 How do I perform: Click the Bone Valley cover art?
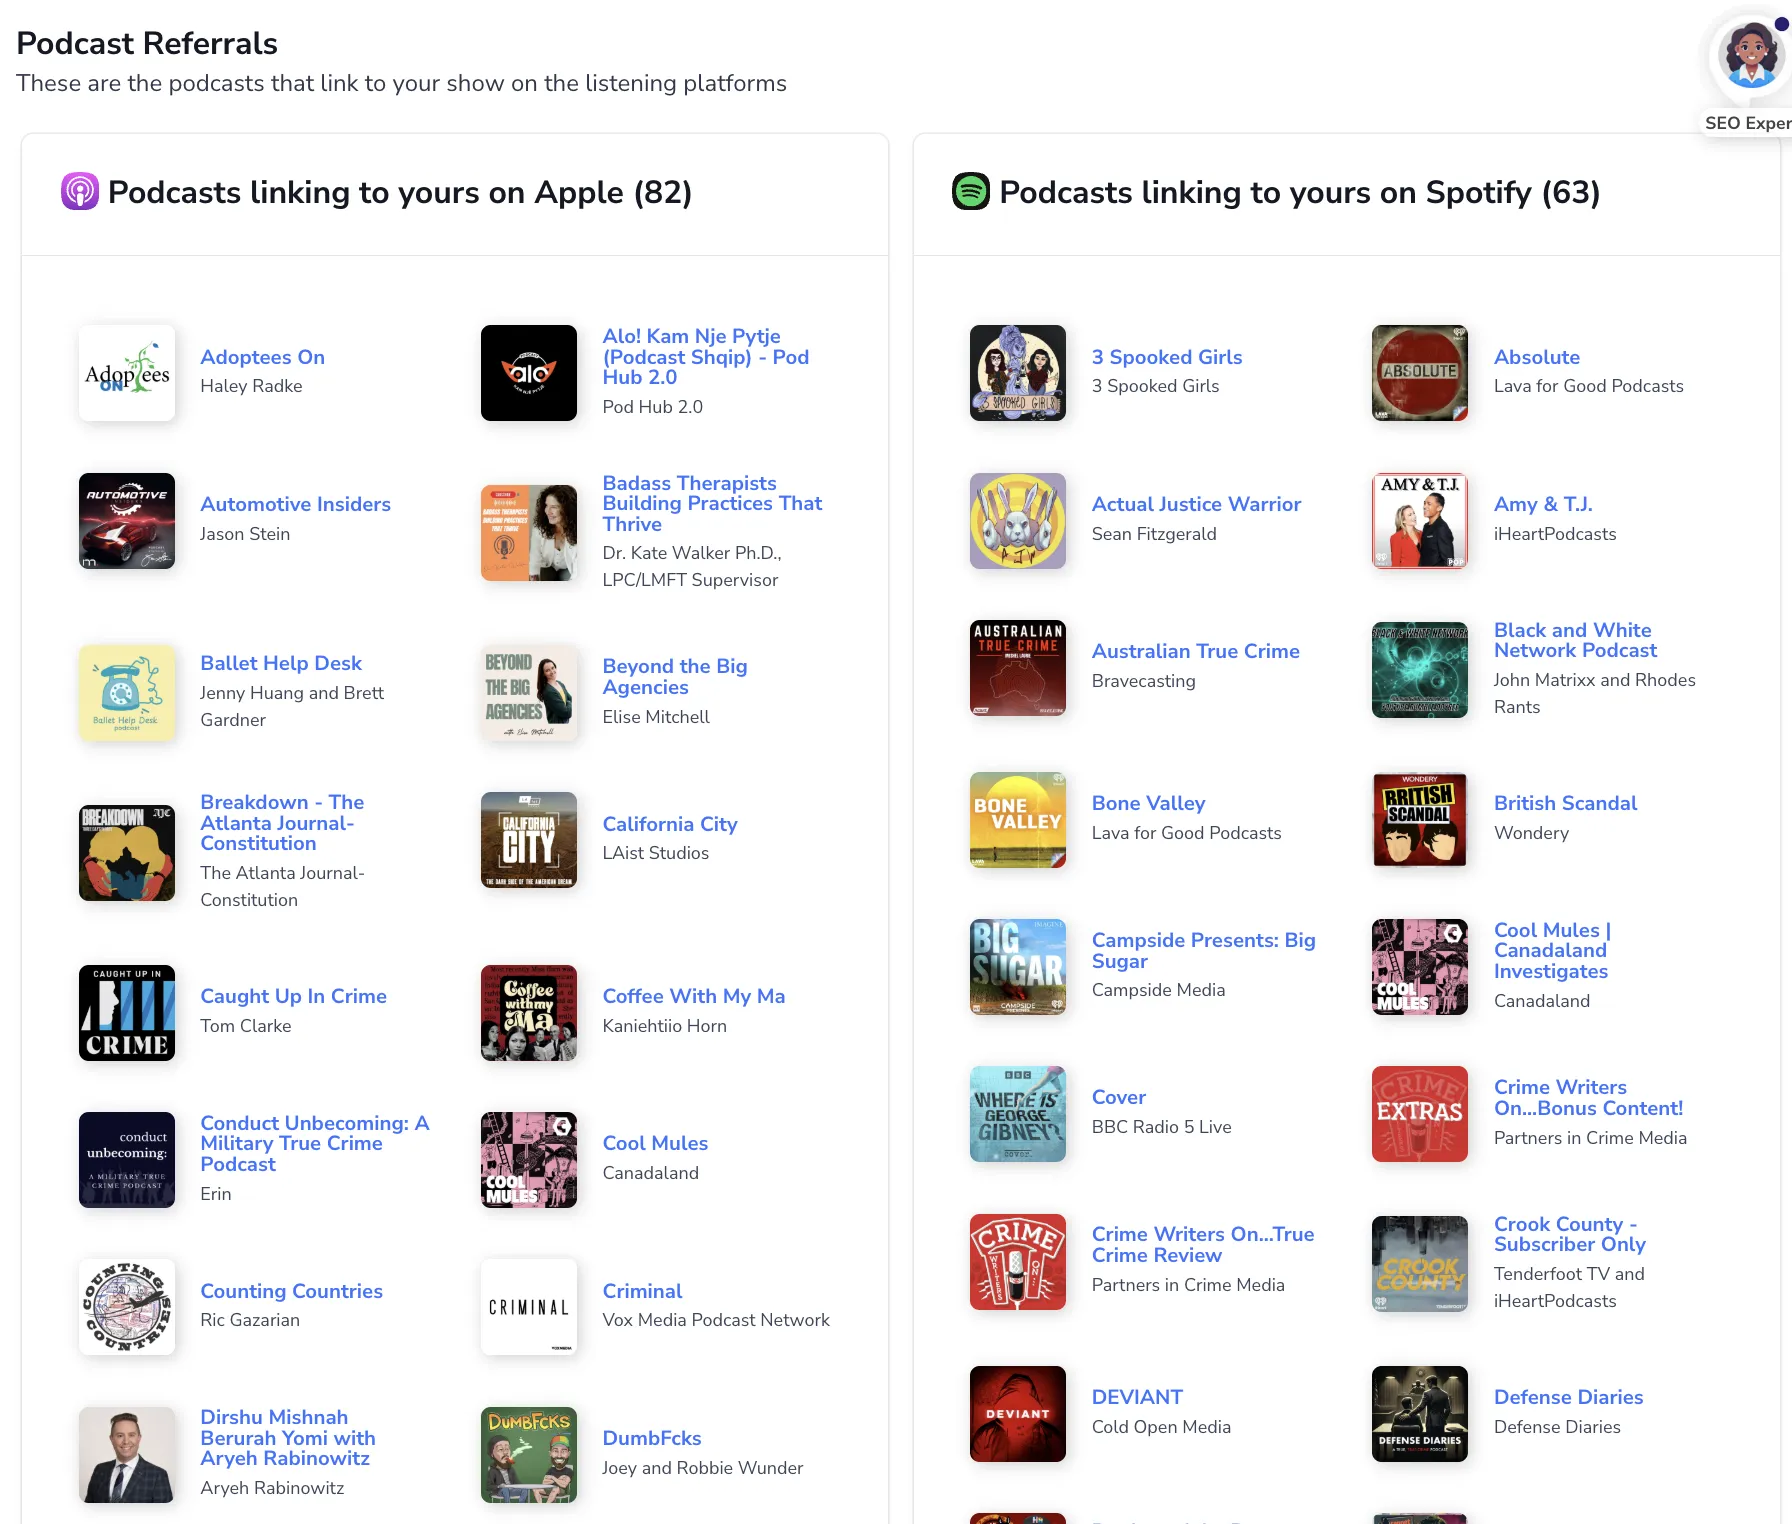1018,820
